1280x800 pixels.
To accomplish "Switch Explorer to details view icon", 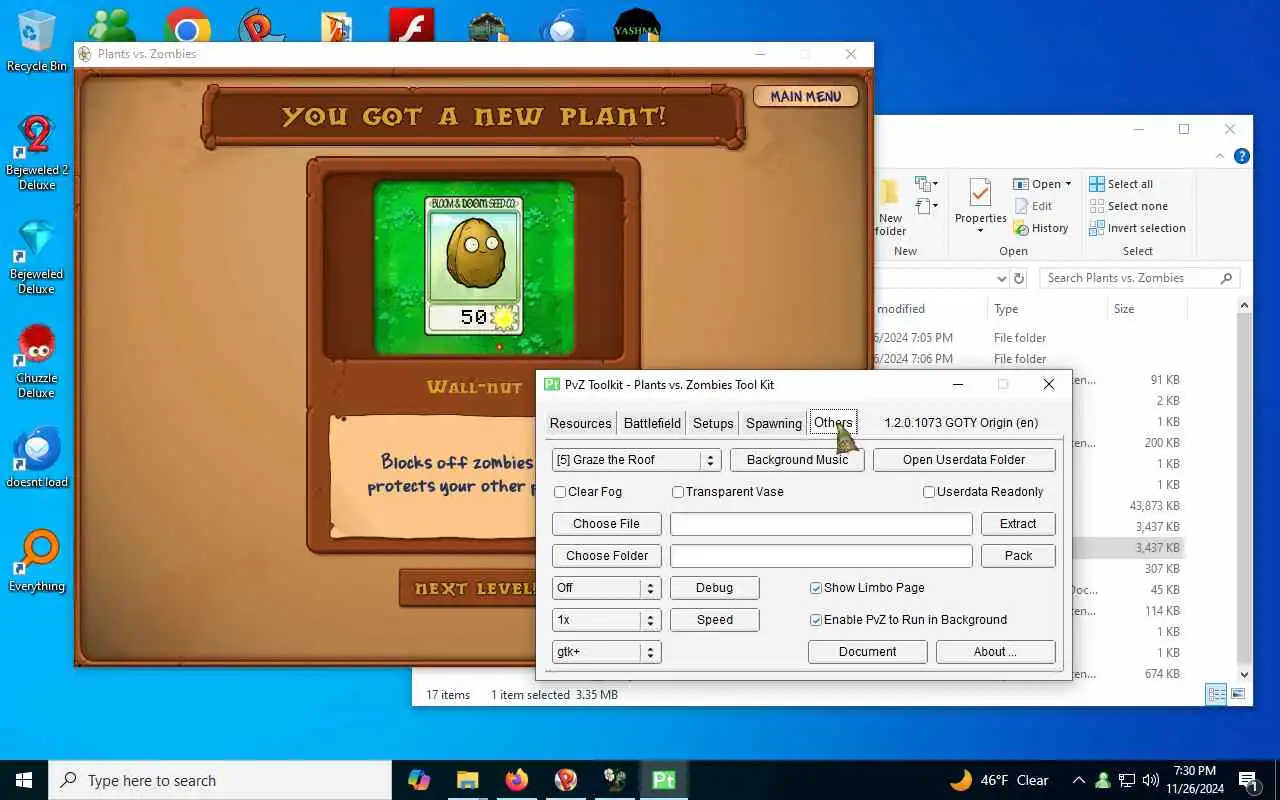I will (x=1216, y=694).
